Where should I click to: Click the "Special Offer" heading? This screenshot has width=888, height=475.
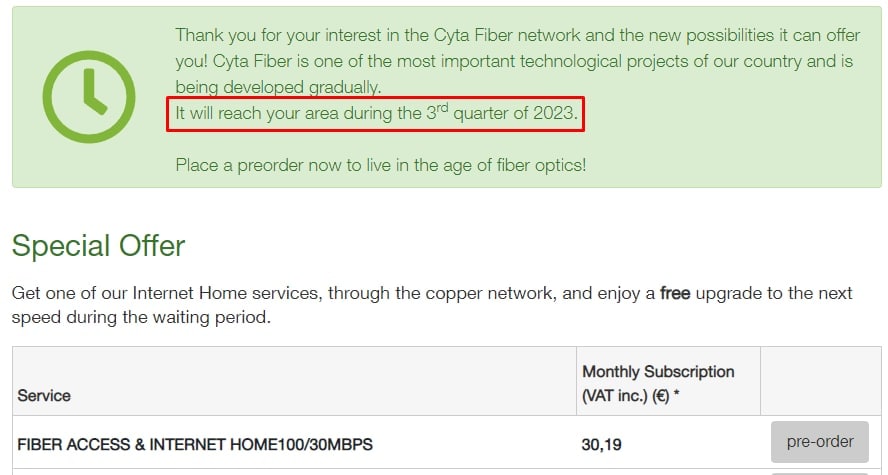(98, 246)
